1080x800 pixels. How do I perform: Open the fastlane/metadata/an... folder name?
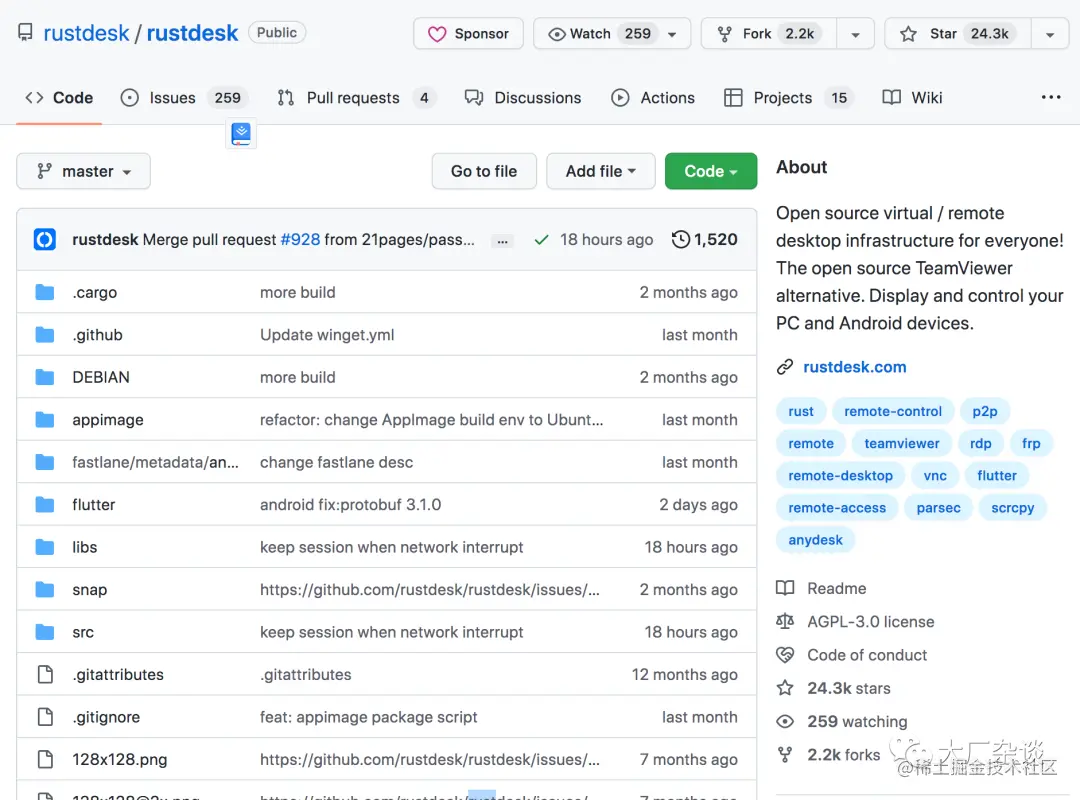tap(156, 462)
